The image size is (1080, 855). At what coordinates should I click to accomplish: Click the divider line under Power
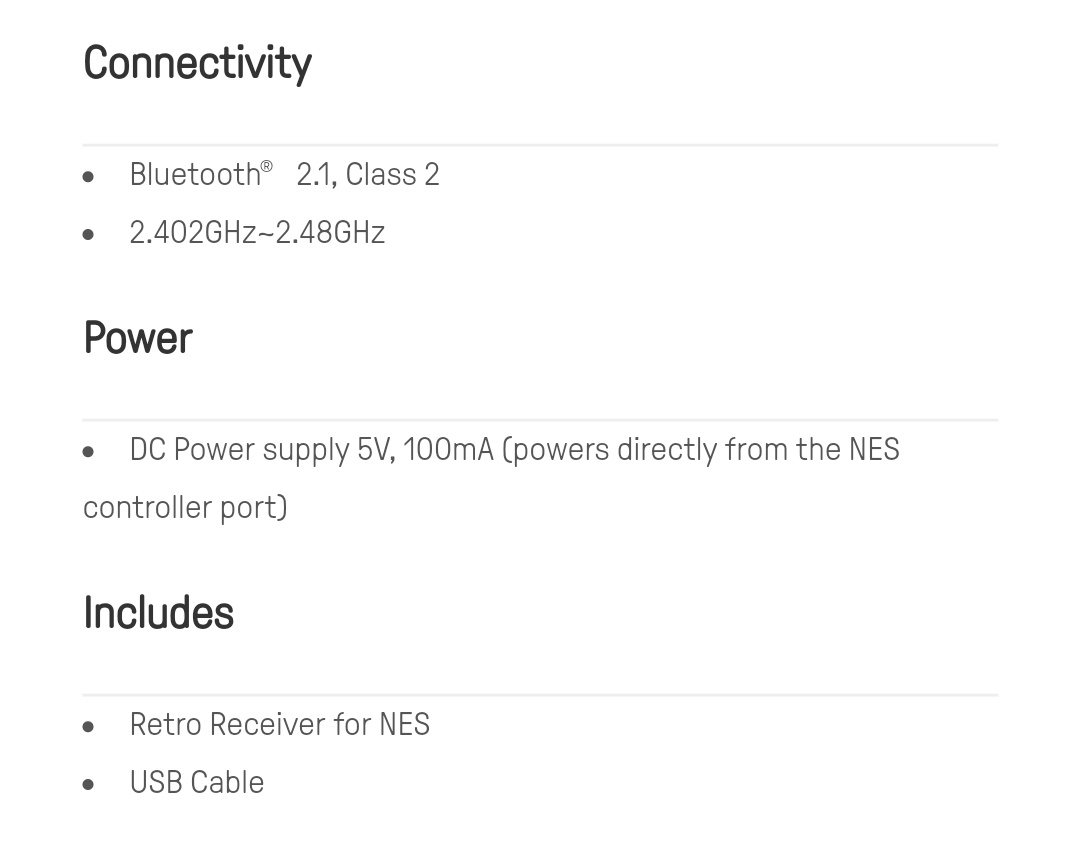[540, 420]
